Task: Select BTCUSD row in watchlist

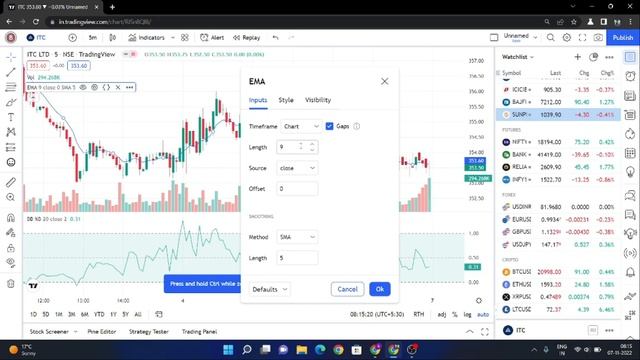Action: click(x=558, y=272)
